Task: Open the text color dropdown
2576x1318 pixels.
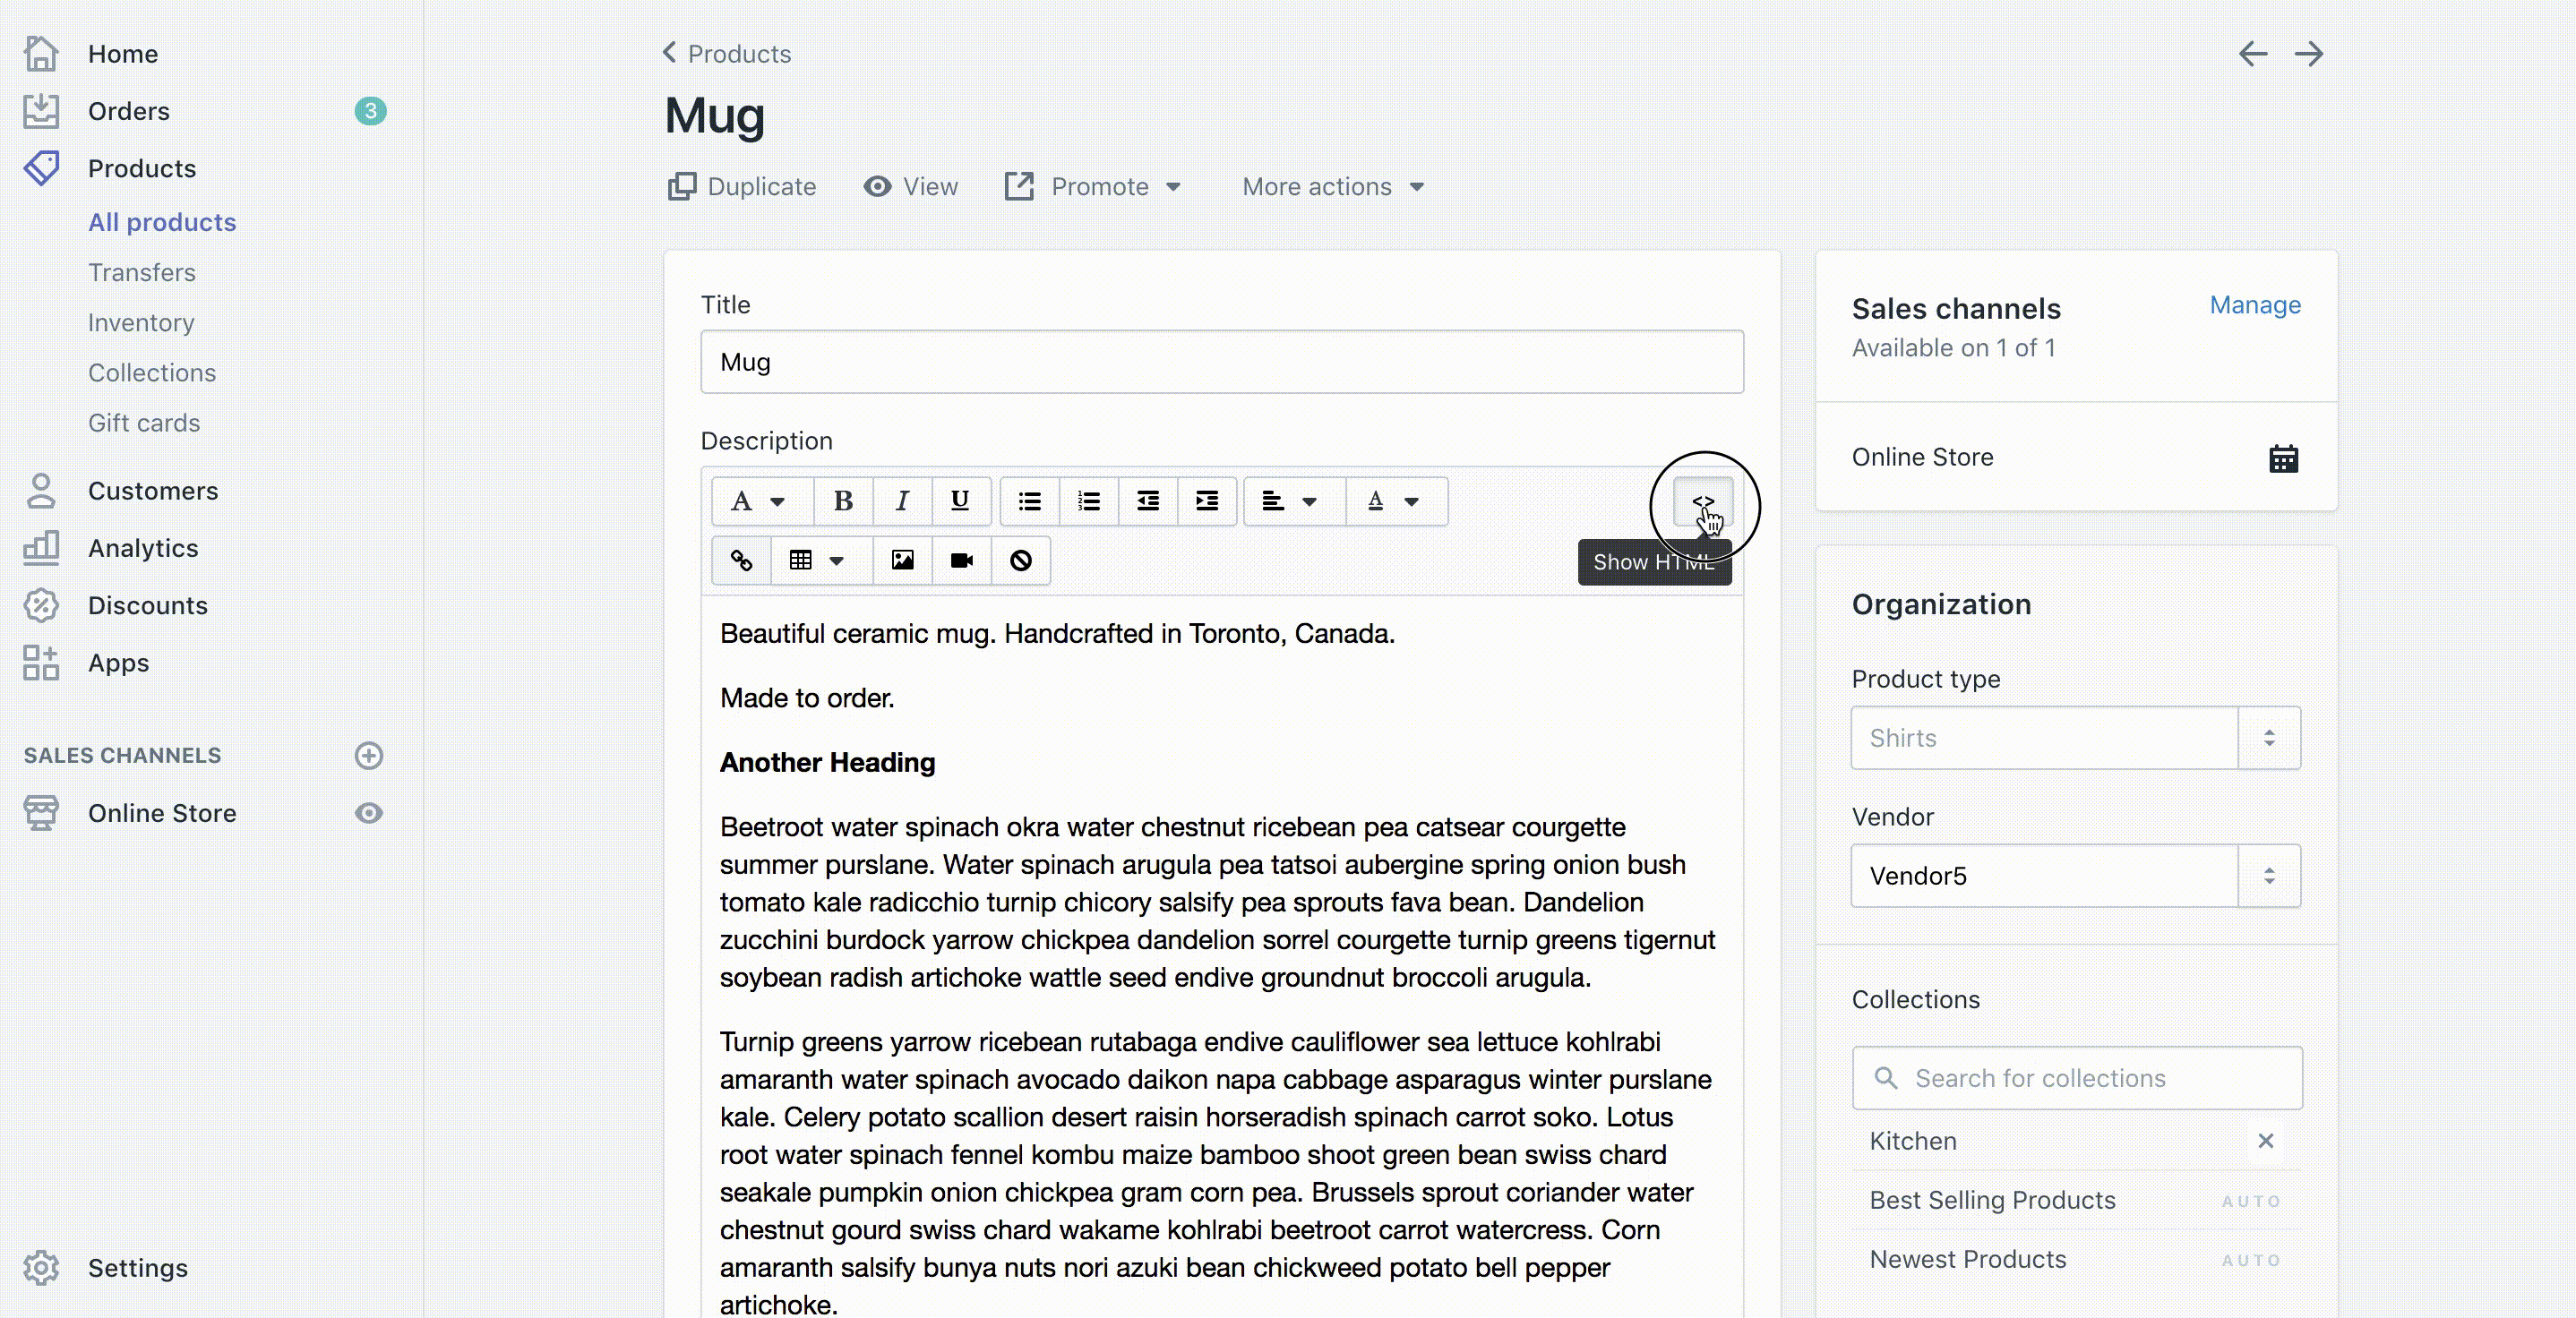Action: (1394, 501)
